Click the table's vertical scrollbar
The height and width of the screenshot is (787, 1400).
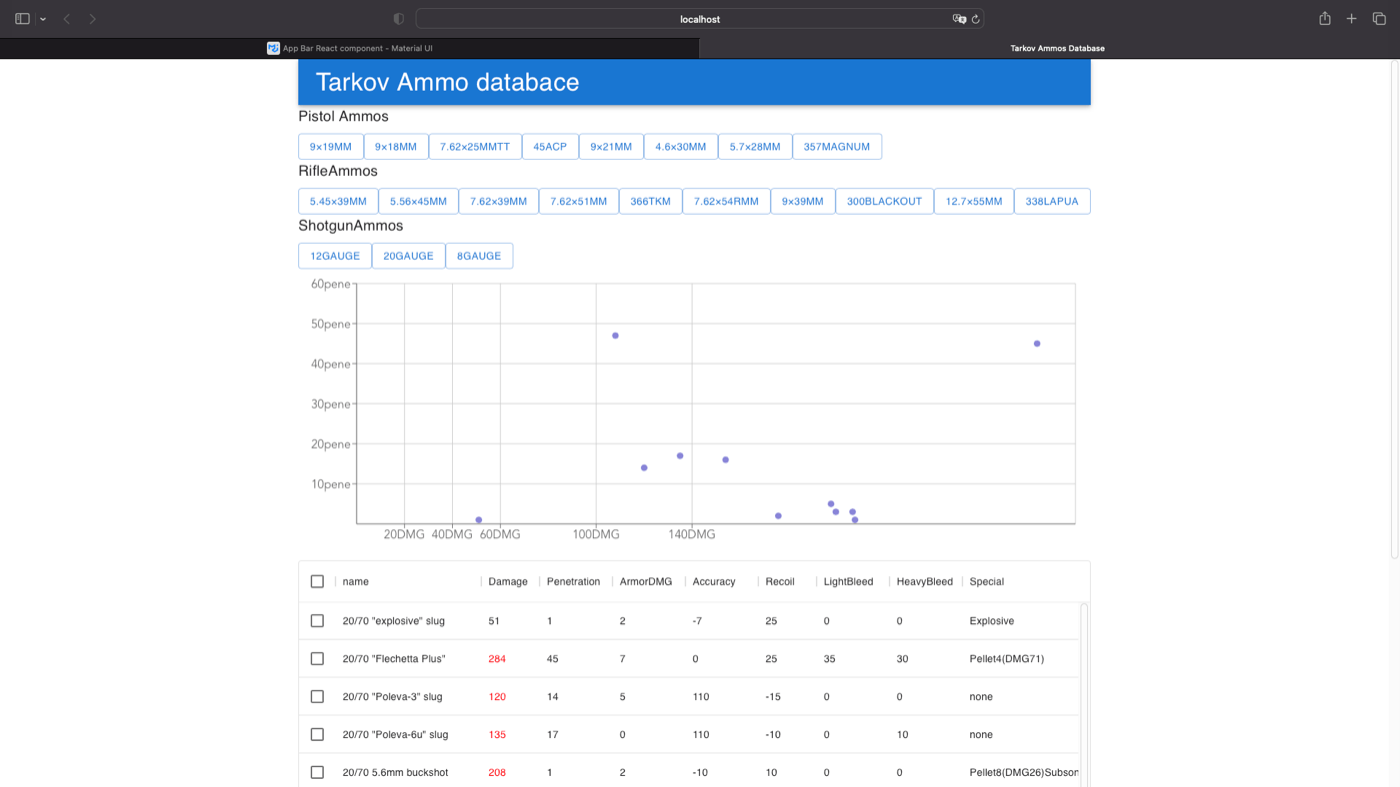(1084, 694)
